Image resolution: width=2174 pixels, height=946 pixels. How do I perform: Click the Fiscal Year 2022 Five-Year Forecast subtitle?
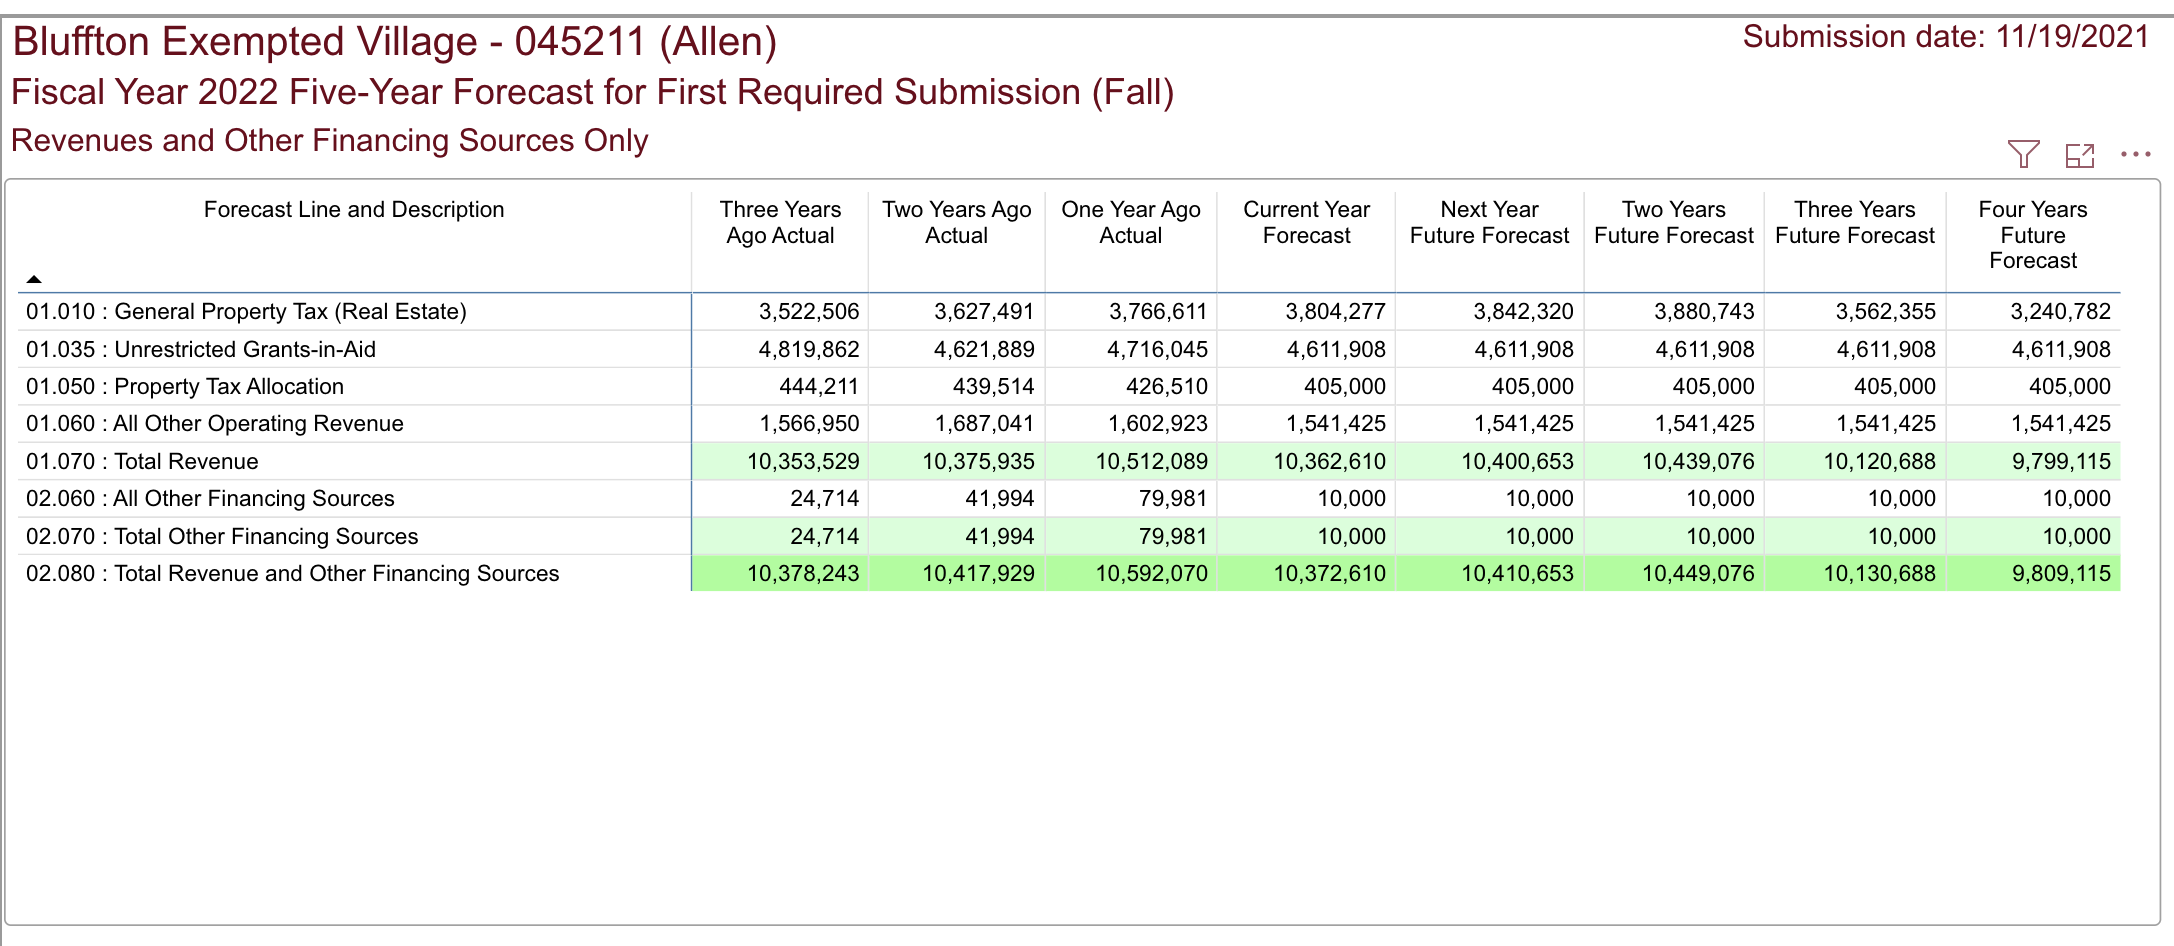pyautogui.click(x=592, y=92)
